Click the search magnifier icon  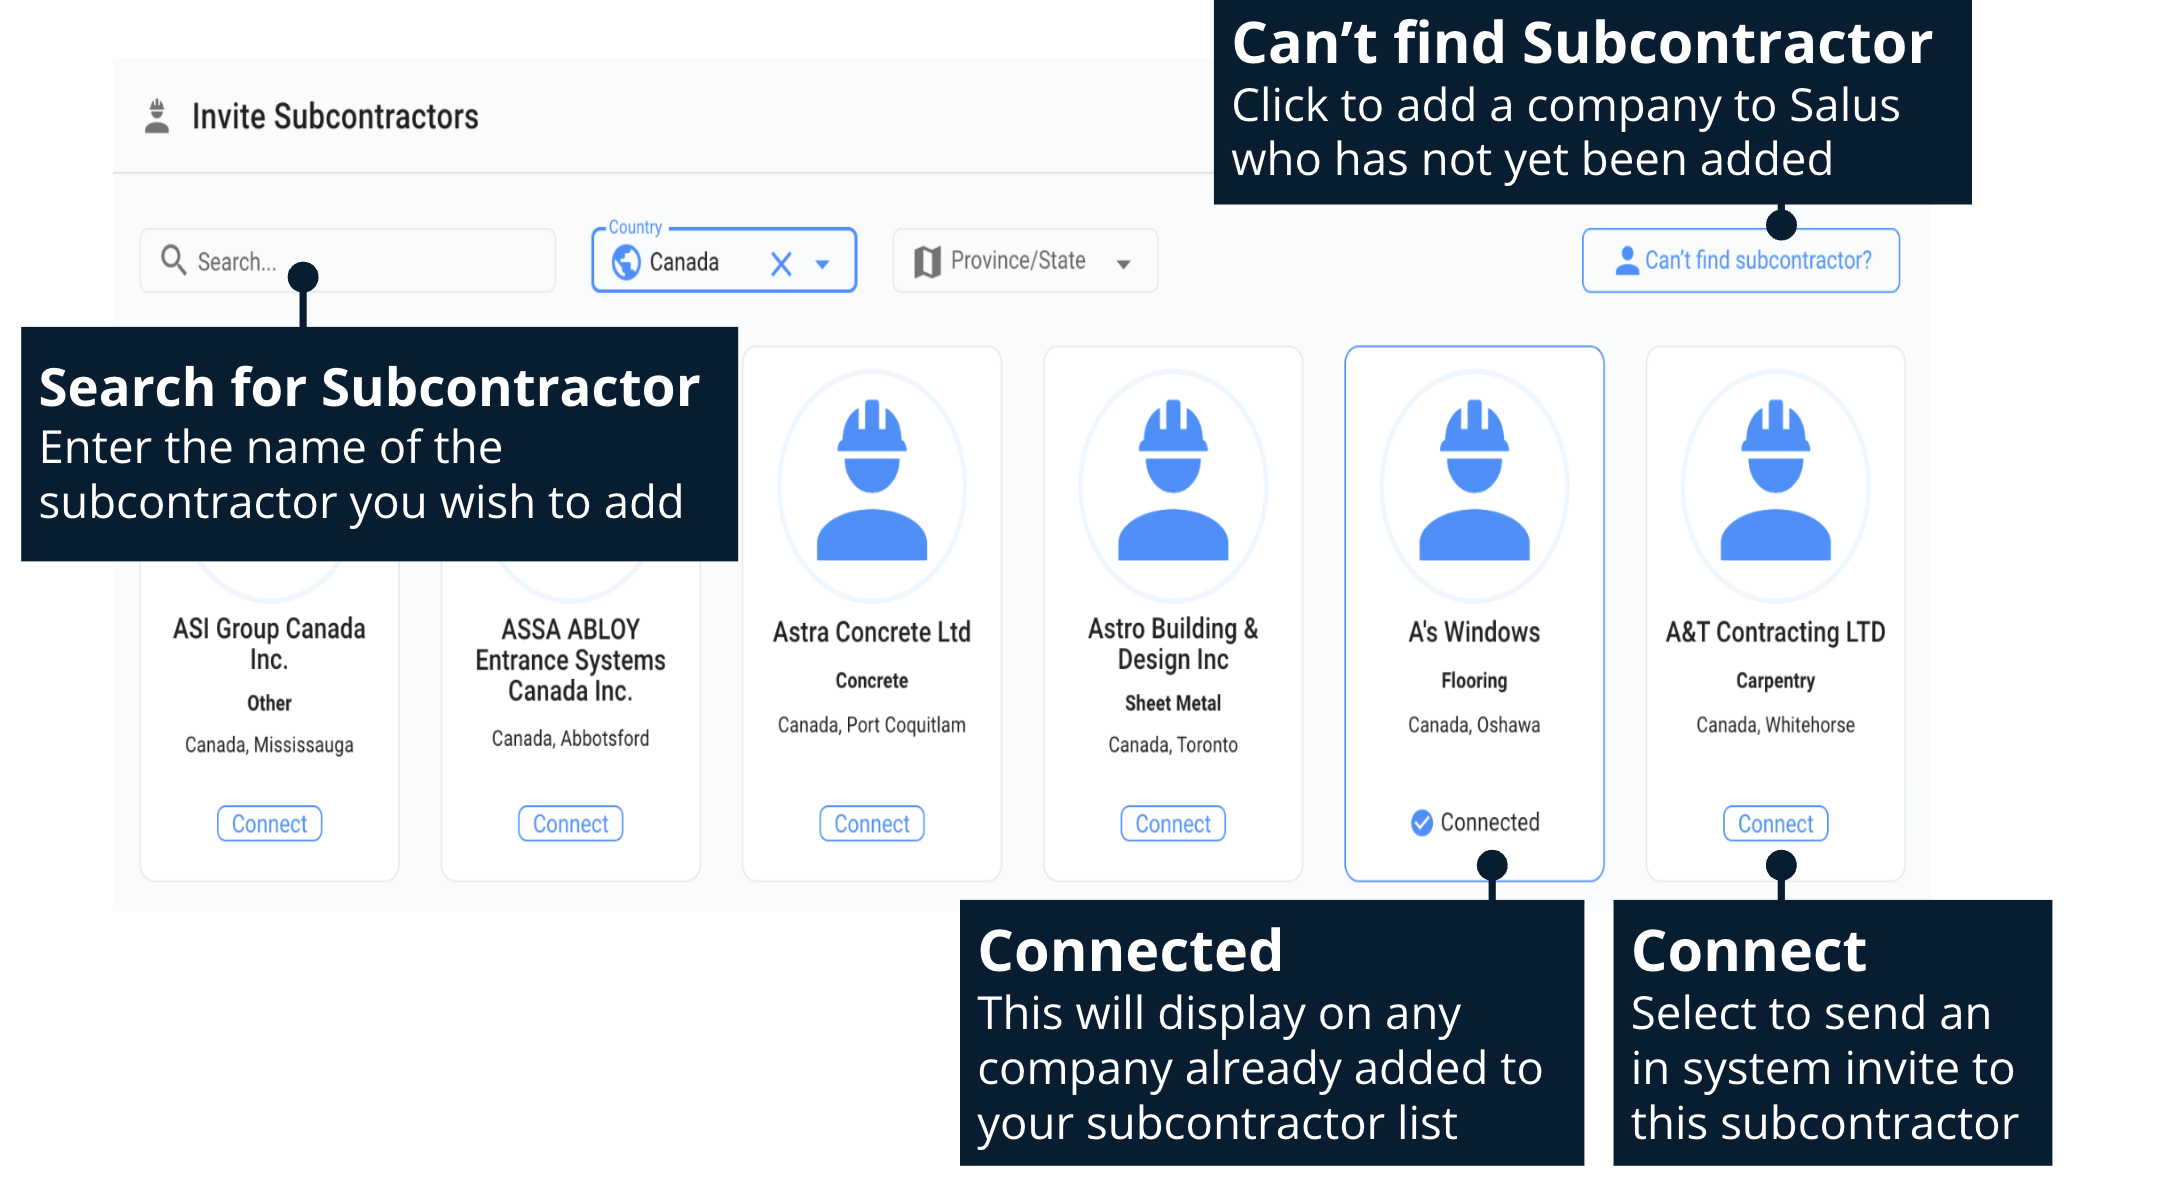click(173, 260)
